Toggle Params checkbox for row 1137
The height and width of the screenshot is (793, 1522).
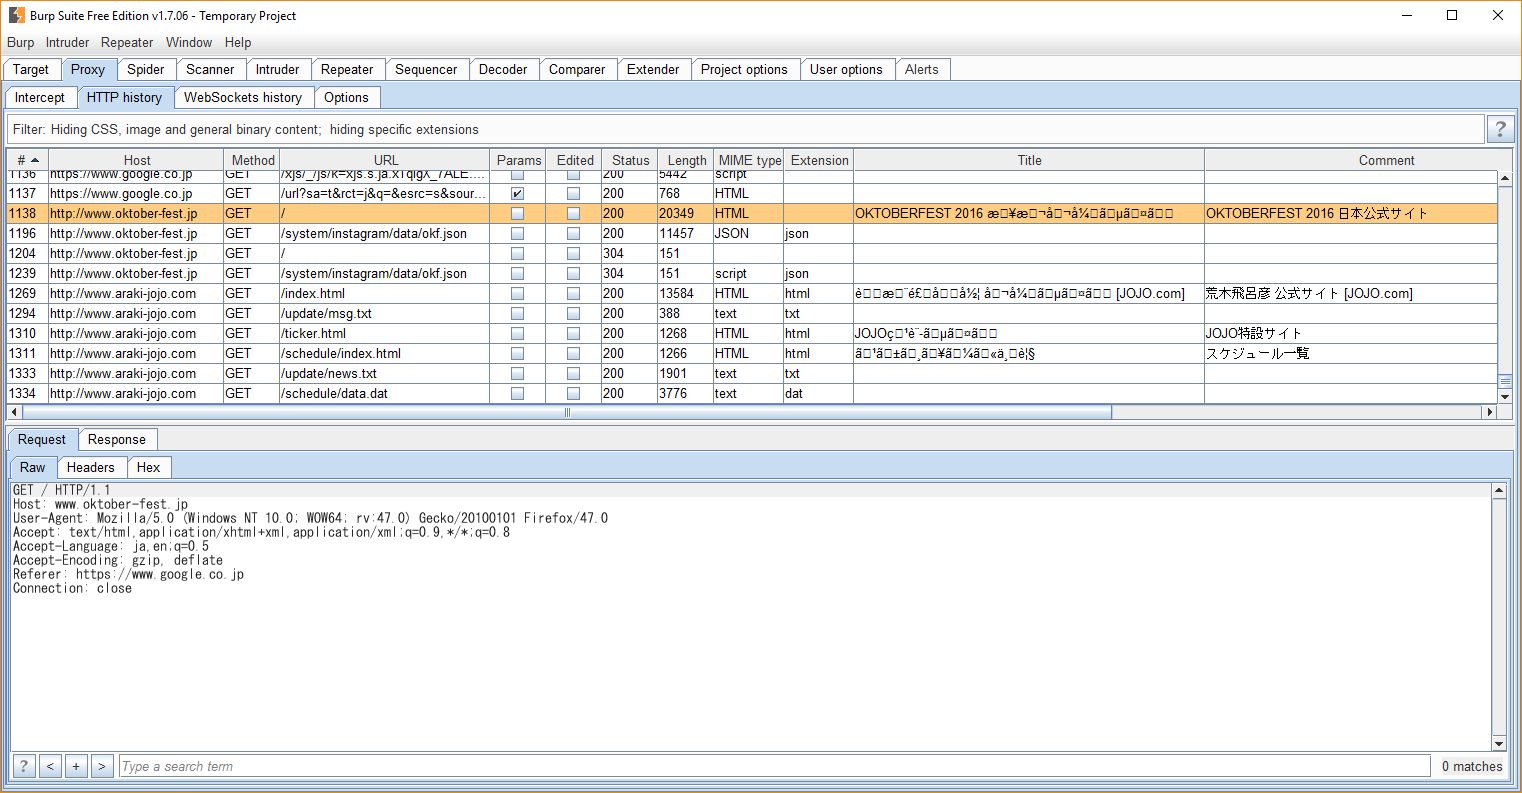coord(517,193)
